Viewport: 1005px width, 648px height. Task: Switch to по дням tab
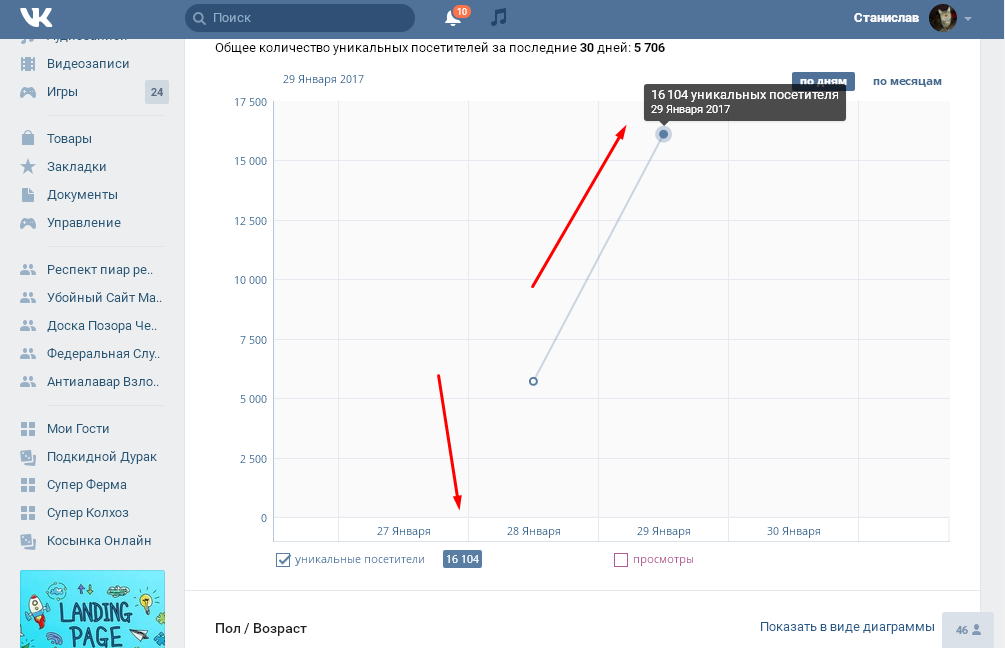click(x=823, y=81)
